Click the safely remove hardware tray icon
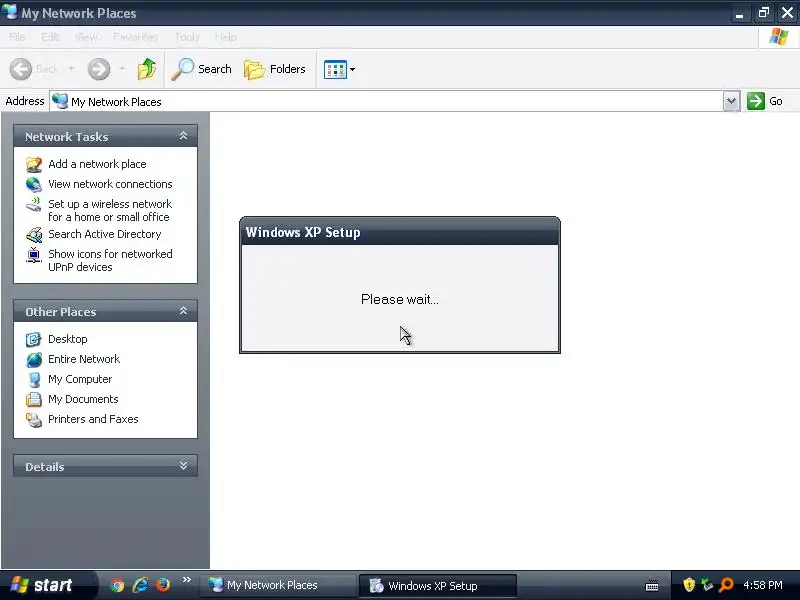 pos(707,585)
